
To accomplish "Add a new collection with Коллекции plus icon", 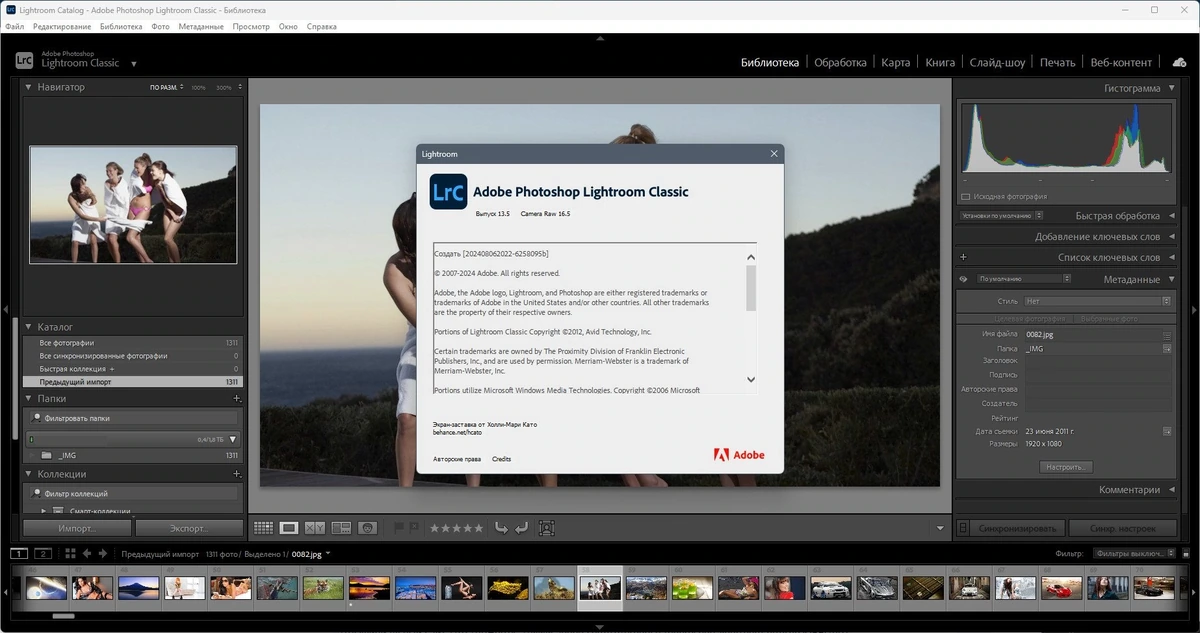I will point(237,474).
